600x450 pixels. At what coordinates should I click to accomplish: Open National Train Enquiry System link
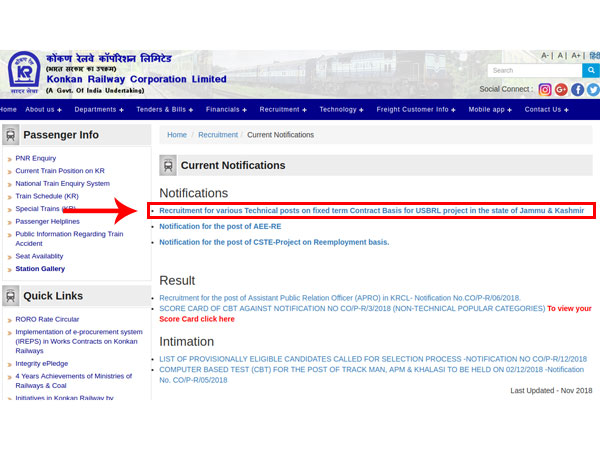[62, 183]
